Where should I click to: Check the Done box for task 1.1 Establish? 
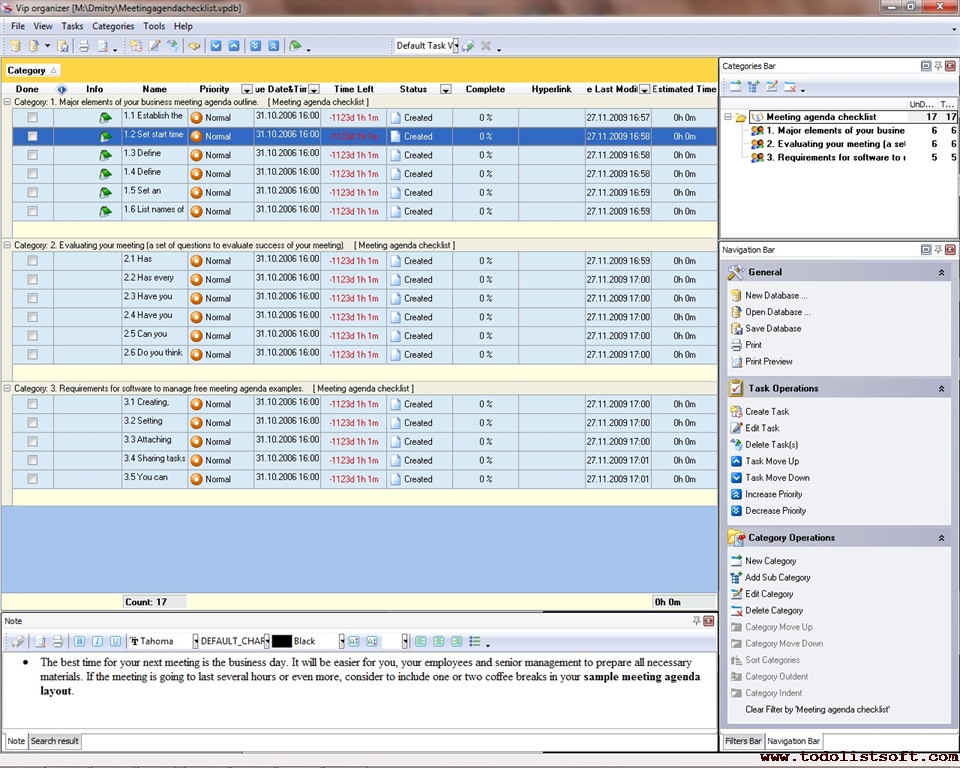point(32,117)
